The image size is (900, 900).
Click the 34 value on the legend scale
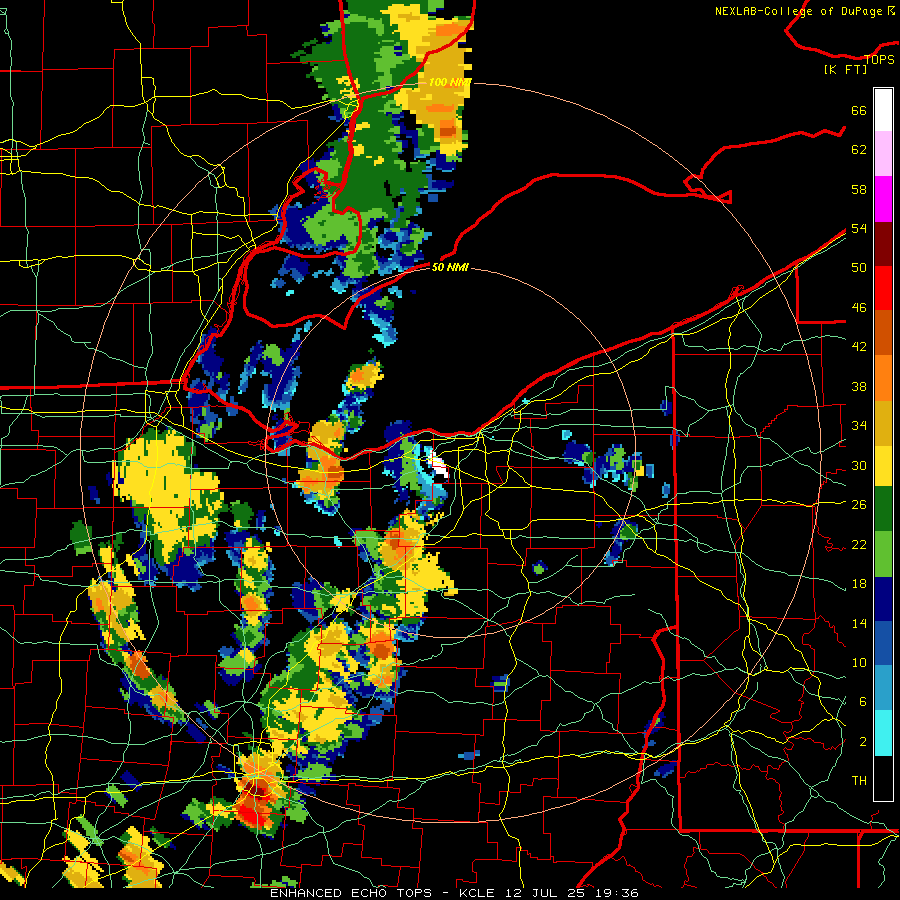859,426
